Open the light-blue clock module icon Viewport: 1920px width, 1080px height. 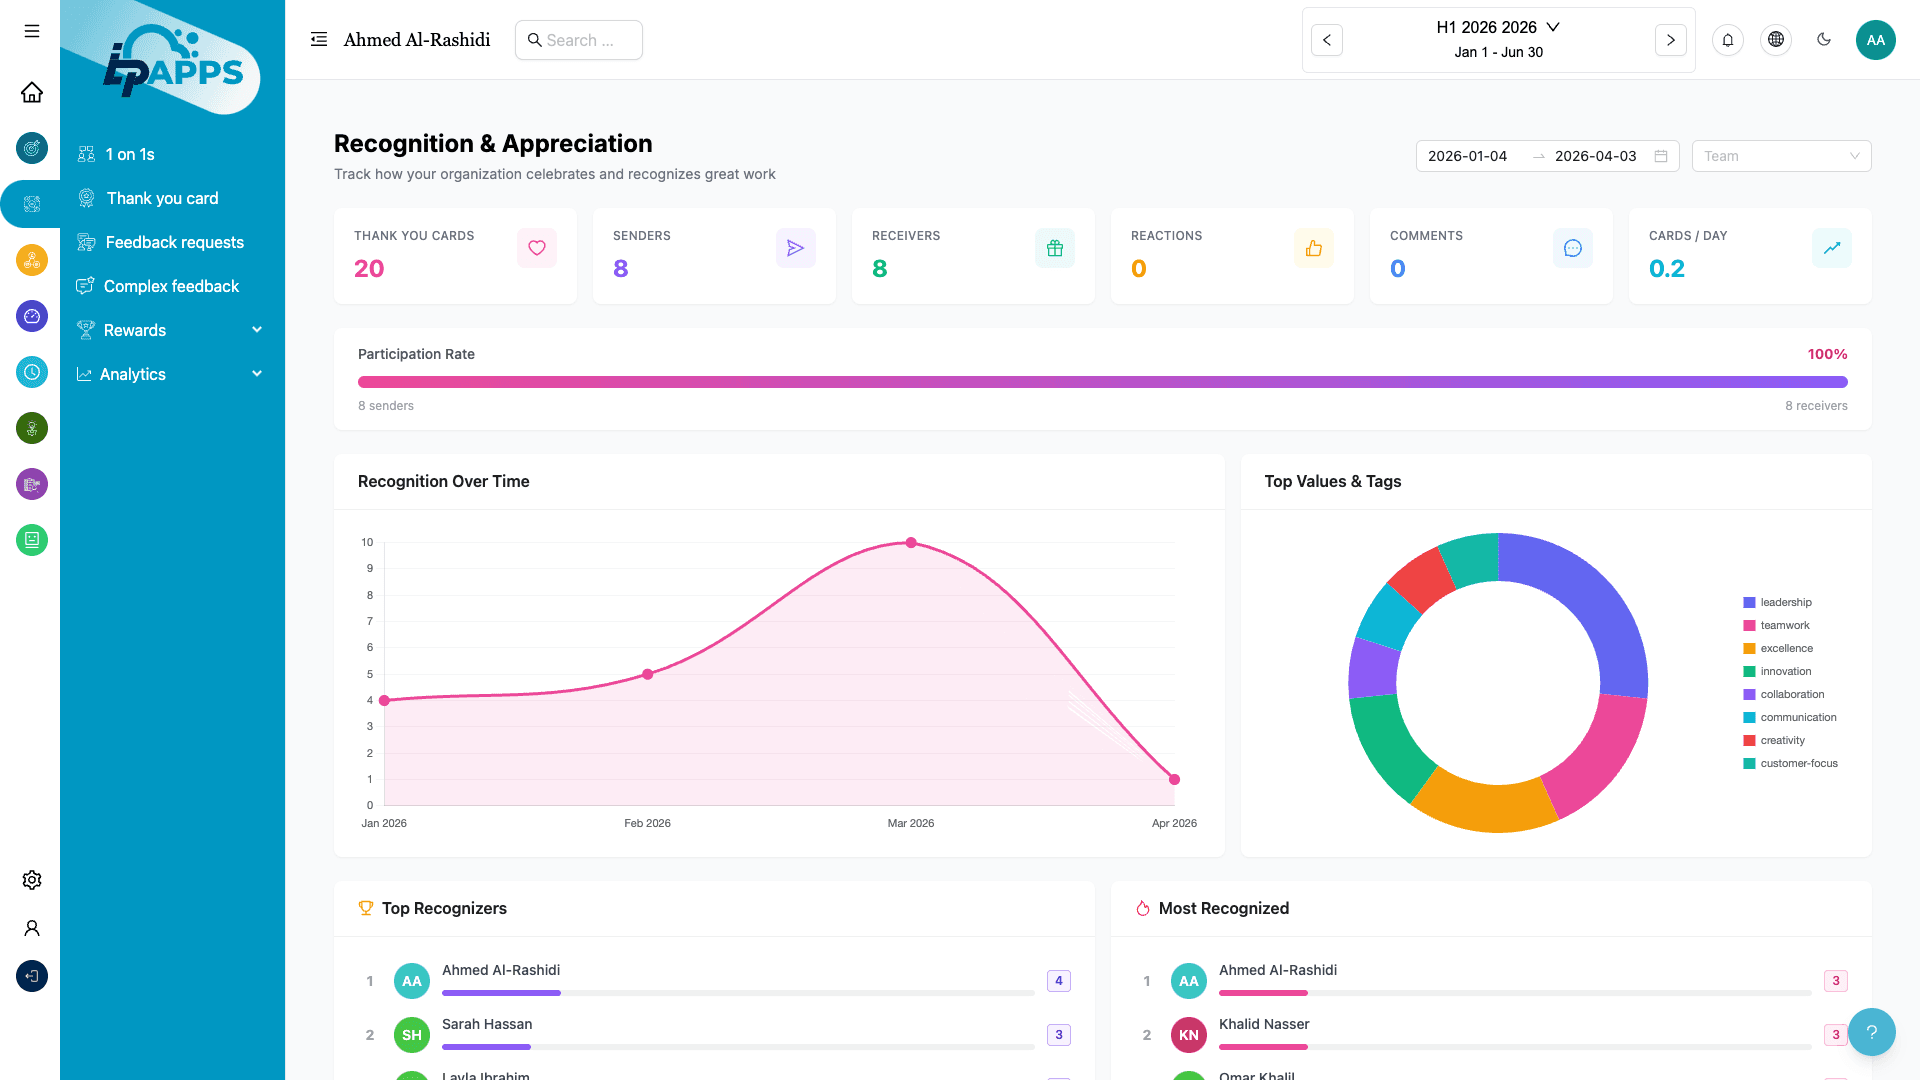tap(32, 372)
